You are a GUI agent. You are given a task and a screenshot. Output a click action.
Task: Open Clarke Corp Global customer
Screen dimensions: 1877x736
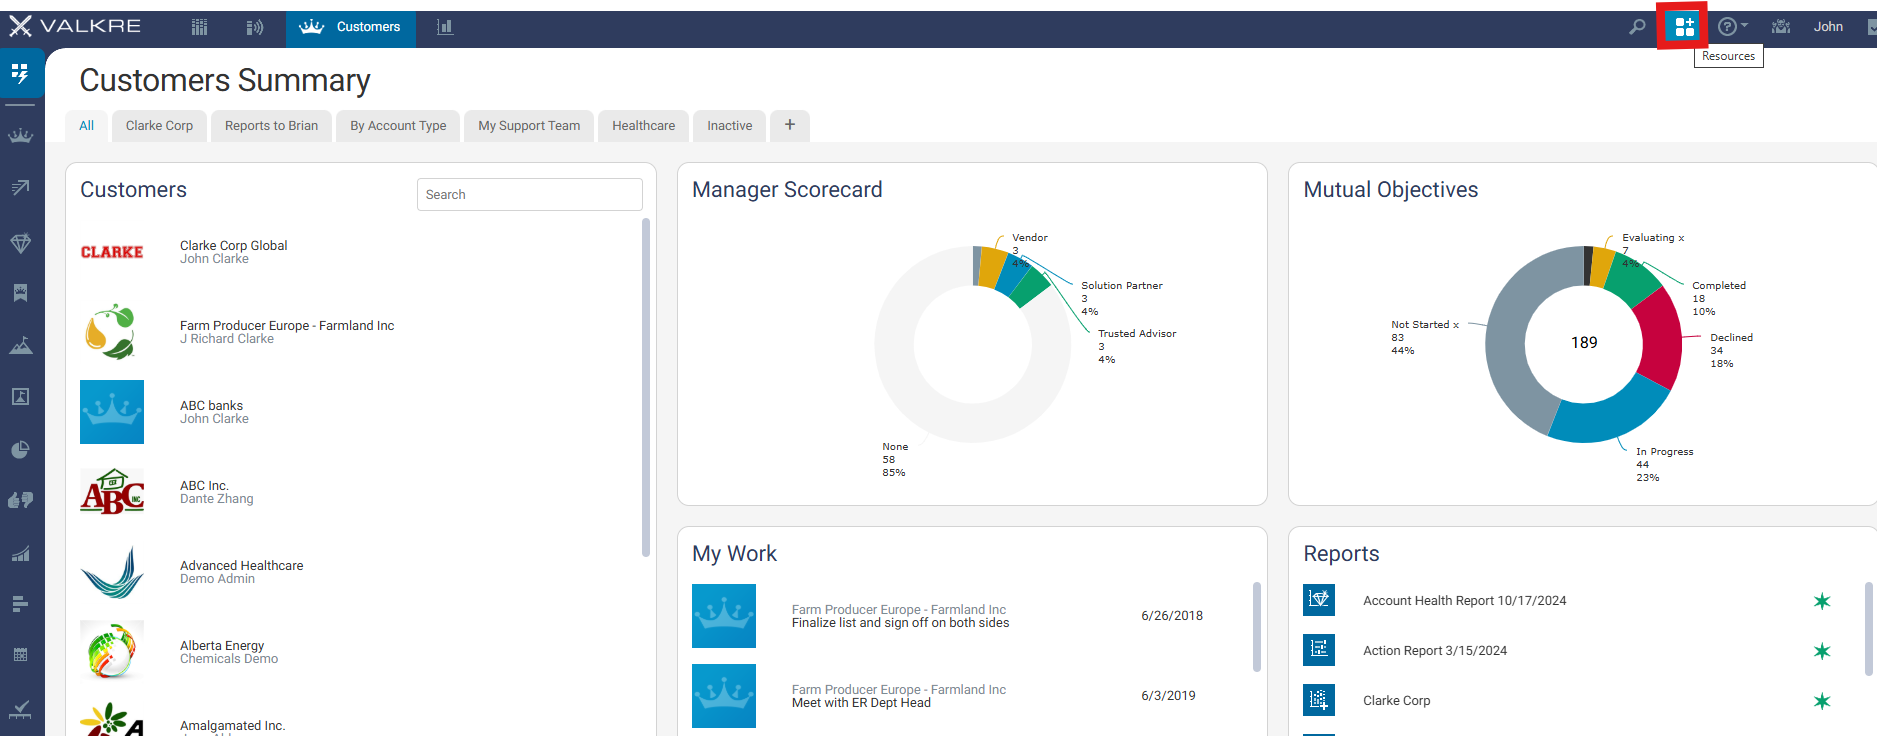pos(233,245)
